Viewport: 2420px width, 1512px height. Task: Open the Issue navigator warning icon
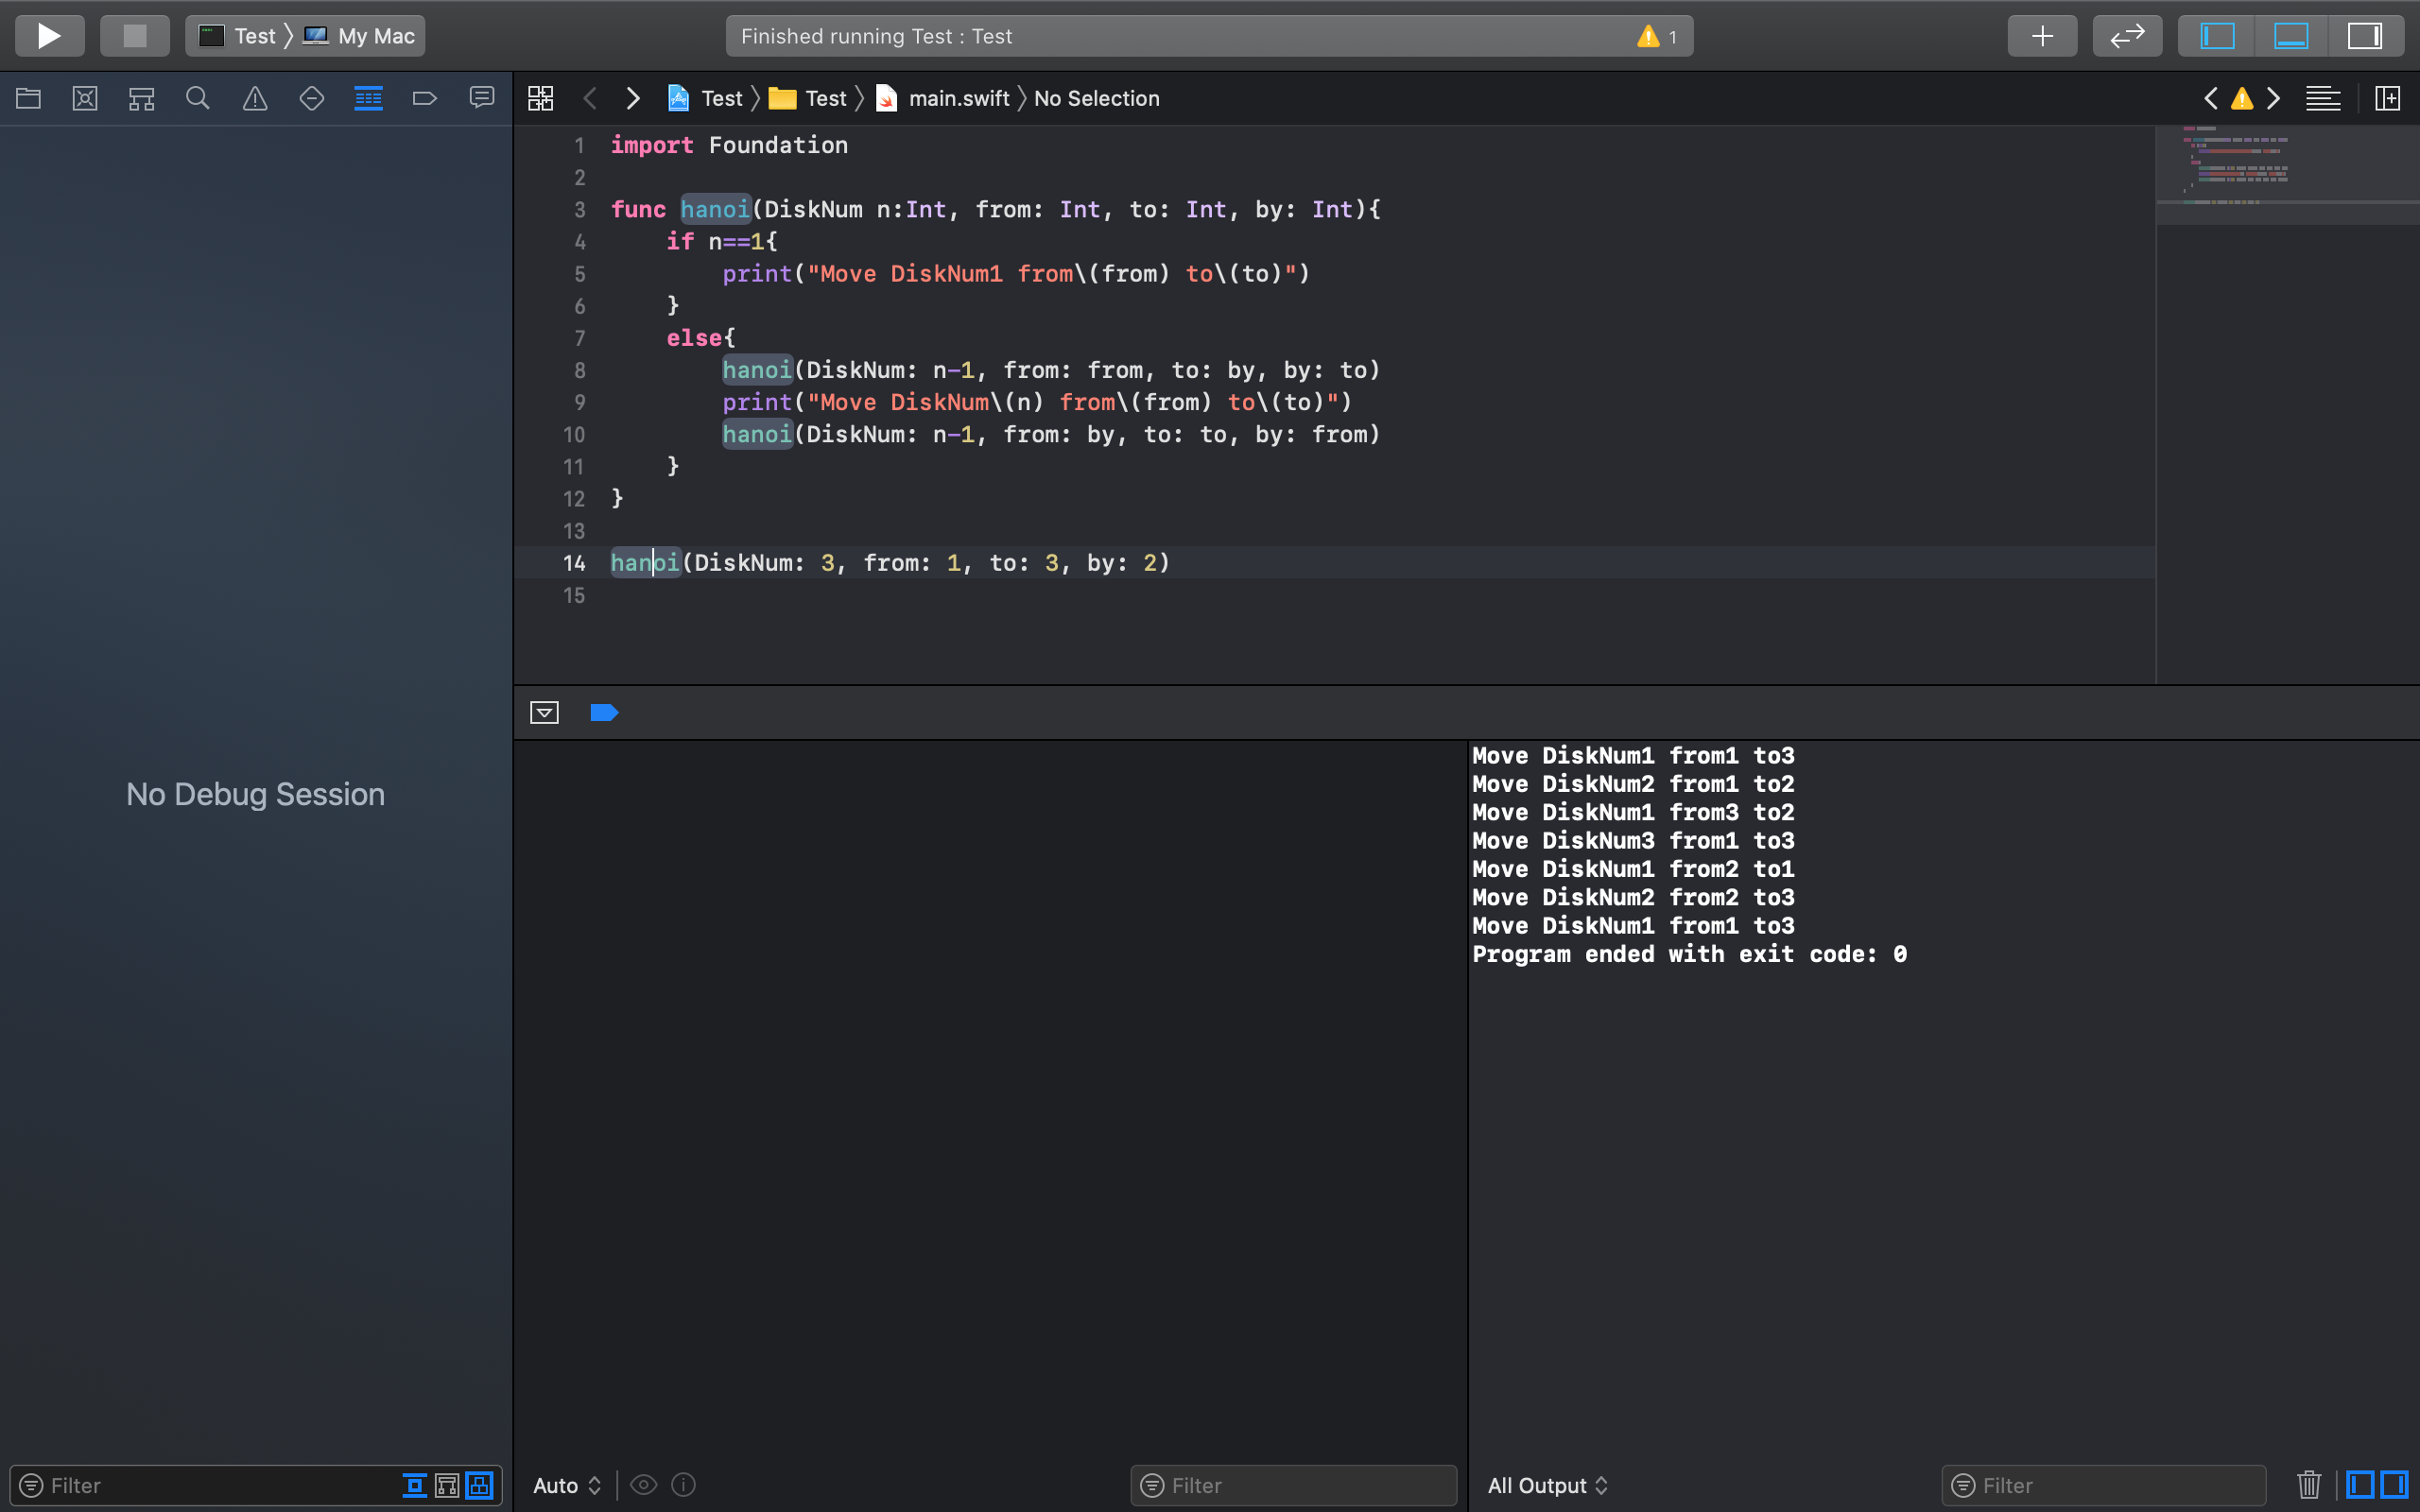pyautogui.click(x=255, y=98)
